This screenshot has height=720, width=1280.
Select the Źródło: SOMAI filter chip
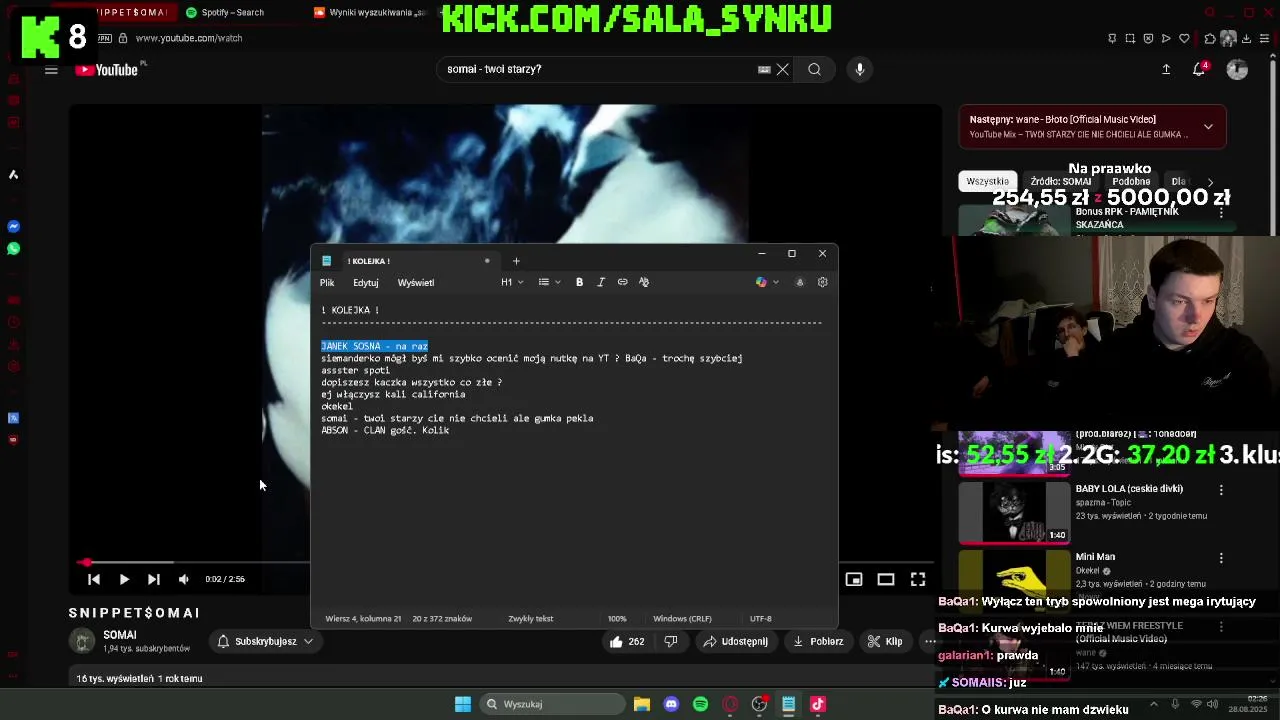[1061, 181]
